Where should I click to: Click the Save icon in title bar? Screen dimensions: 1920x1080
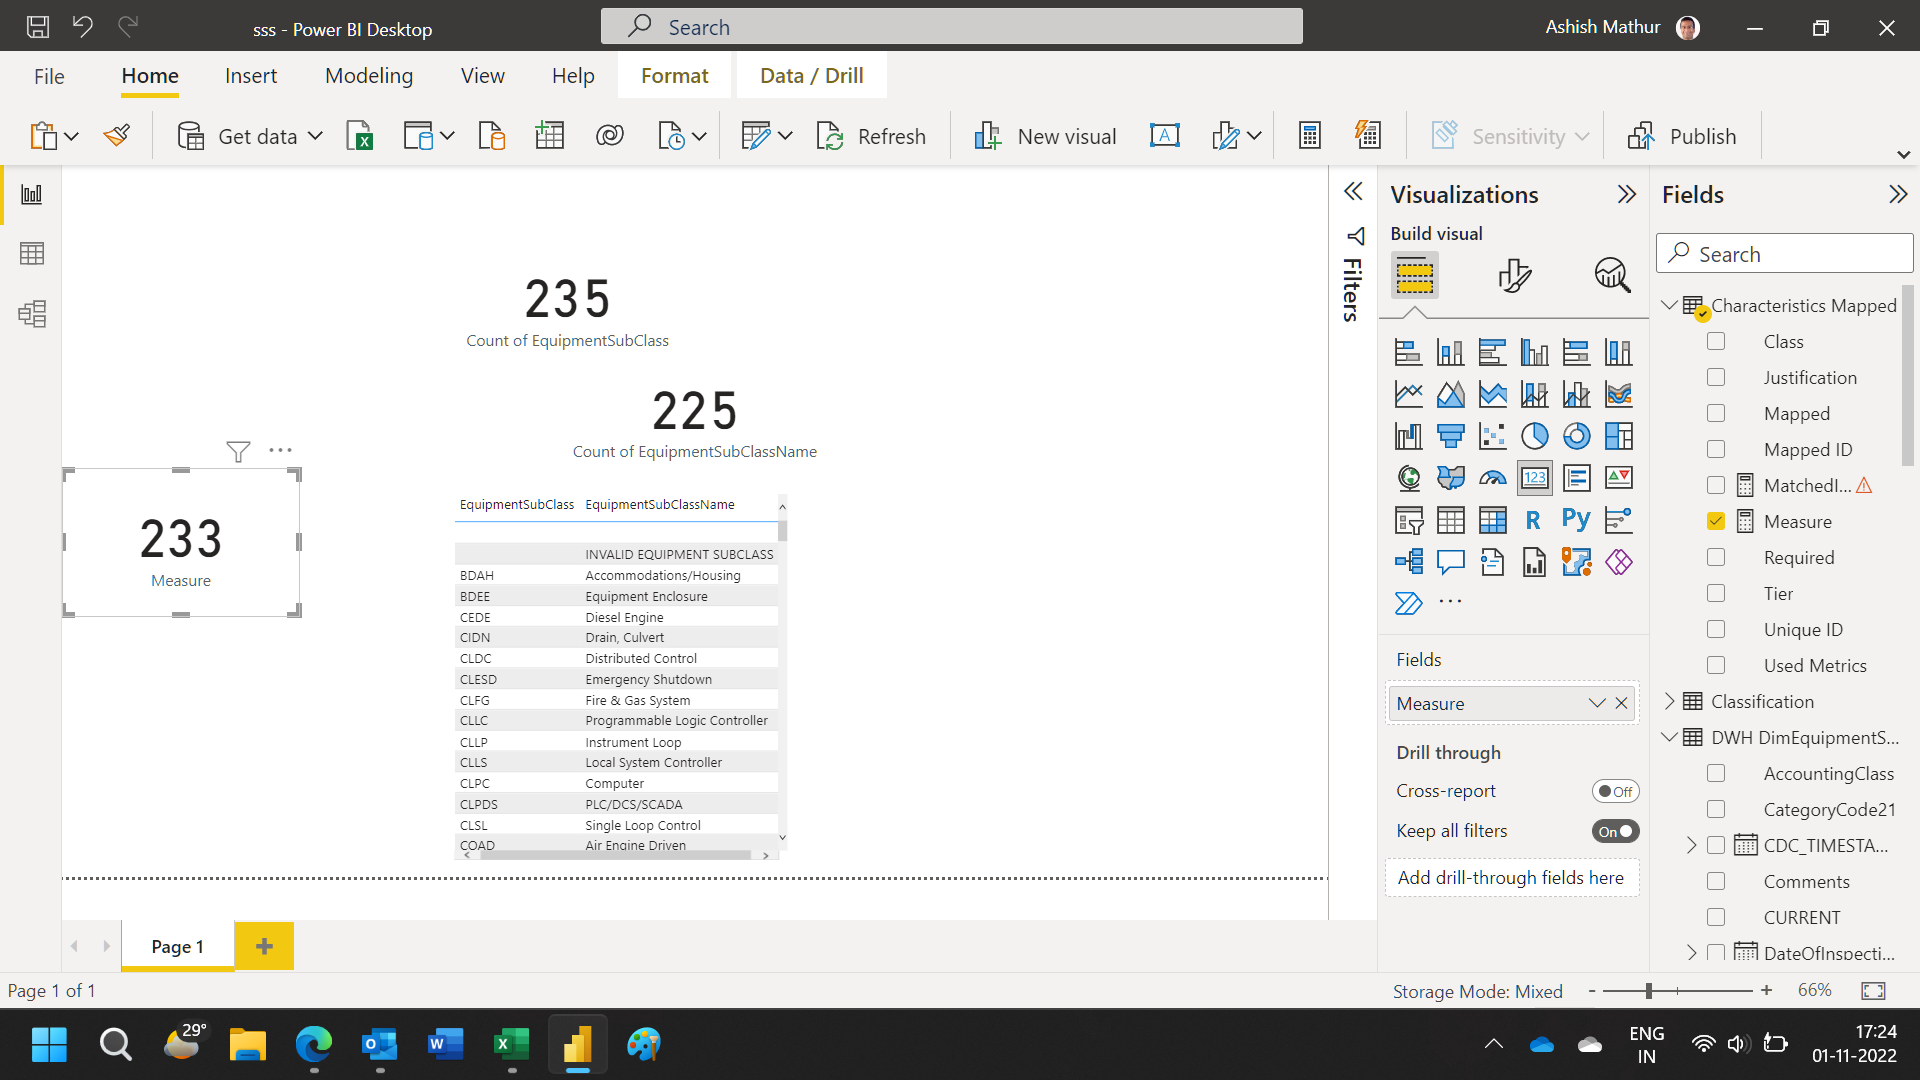[x=37, y=27]
